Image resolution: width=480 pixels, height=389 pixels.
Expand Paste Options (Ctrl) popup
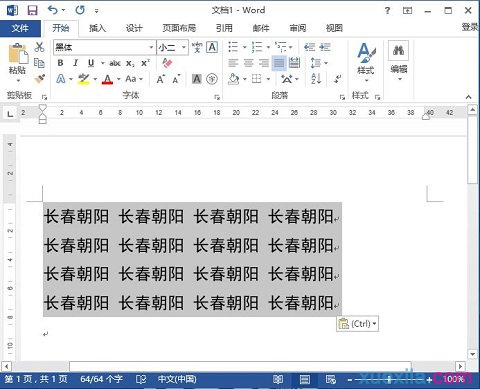(x=357, y=323)
